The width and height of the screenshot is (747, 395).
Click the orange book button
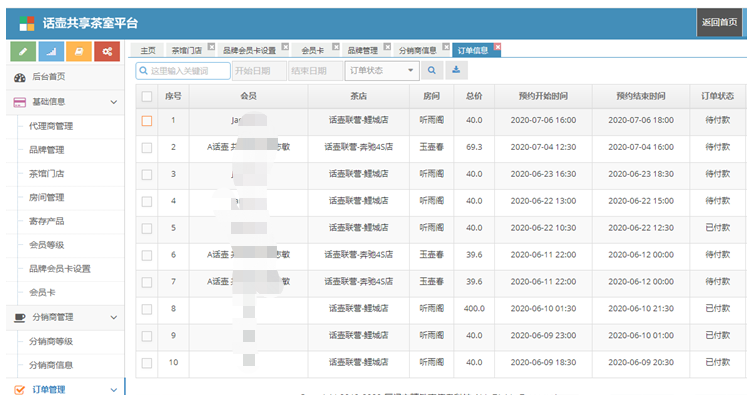coord(79,51)
